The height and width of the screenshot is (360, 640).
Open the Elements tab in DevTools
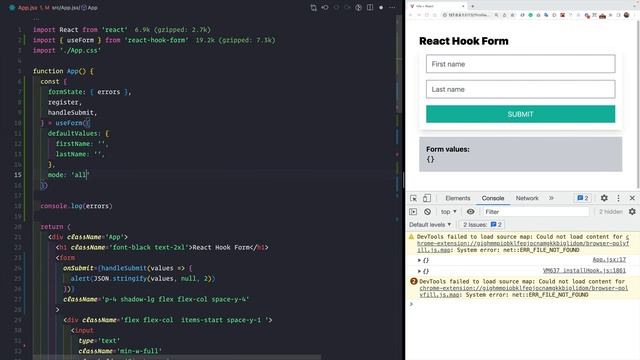tap(458, 198)
